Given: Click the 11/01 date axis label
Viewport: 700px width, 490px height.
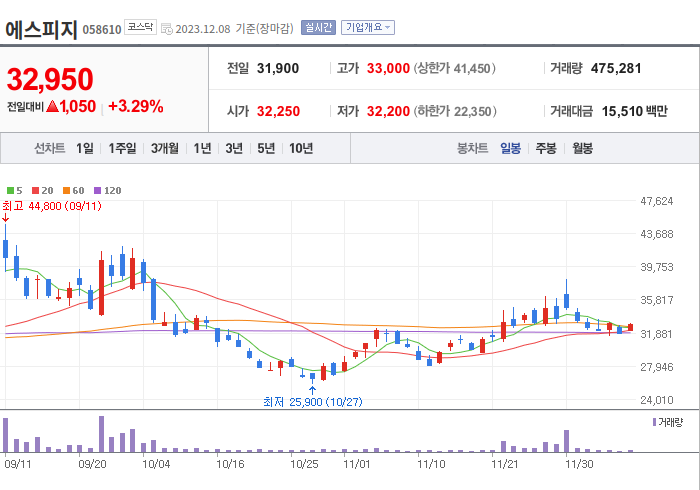Looking at the screenshot, I should click(x=357, y=464).
